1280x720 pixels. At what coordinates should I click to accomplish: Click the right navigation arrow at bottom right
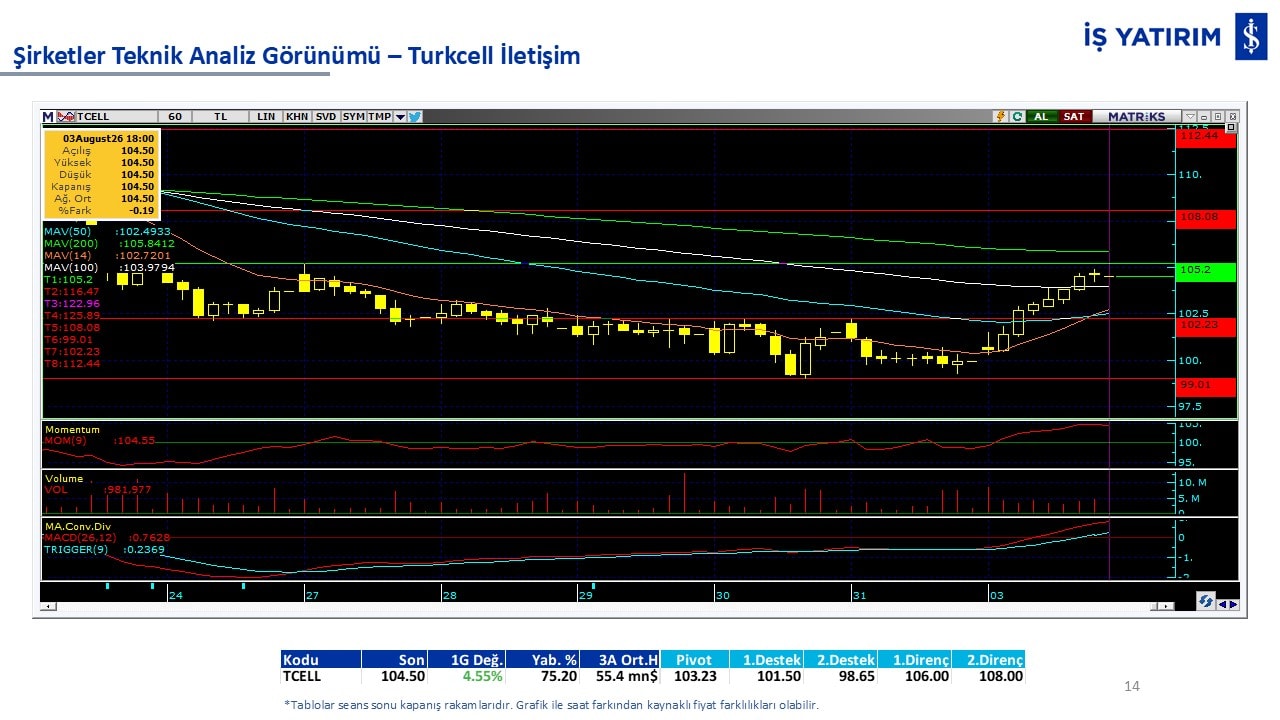click(1233, 603)
